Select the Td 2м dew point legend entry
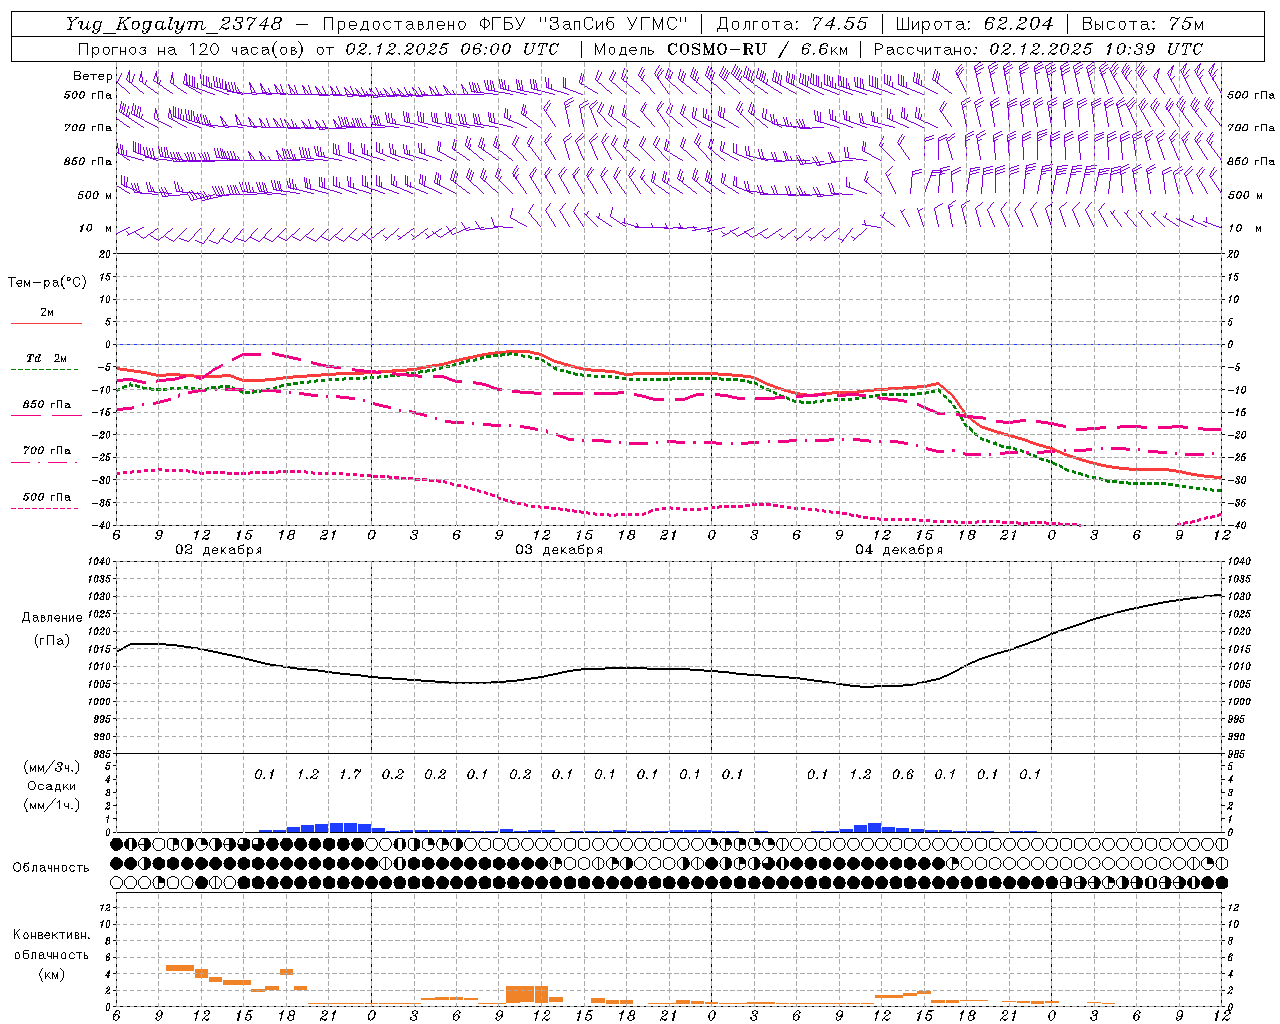 pos(47,358)
